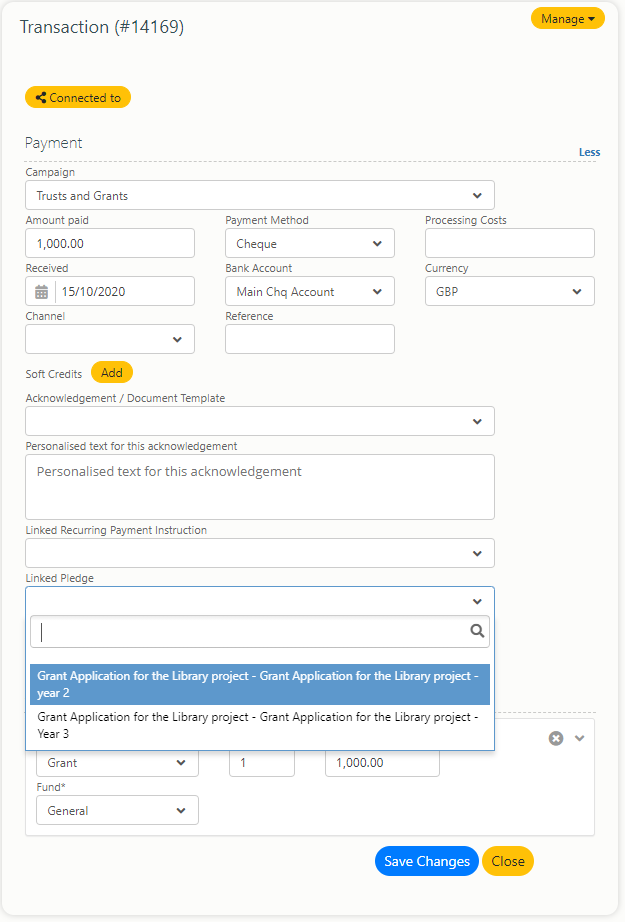
Task: Click the calendar icon beside Received date
Action: [41, 292]
